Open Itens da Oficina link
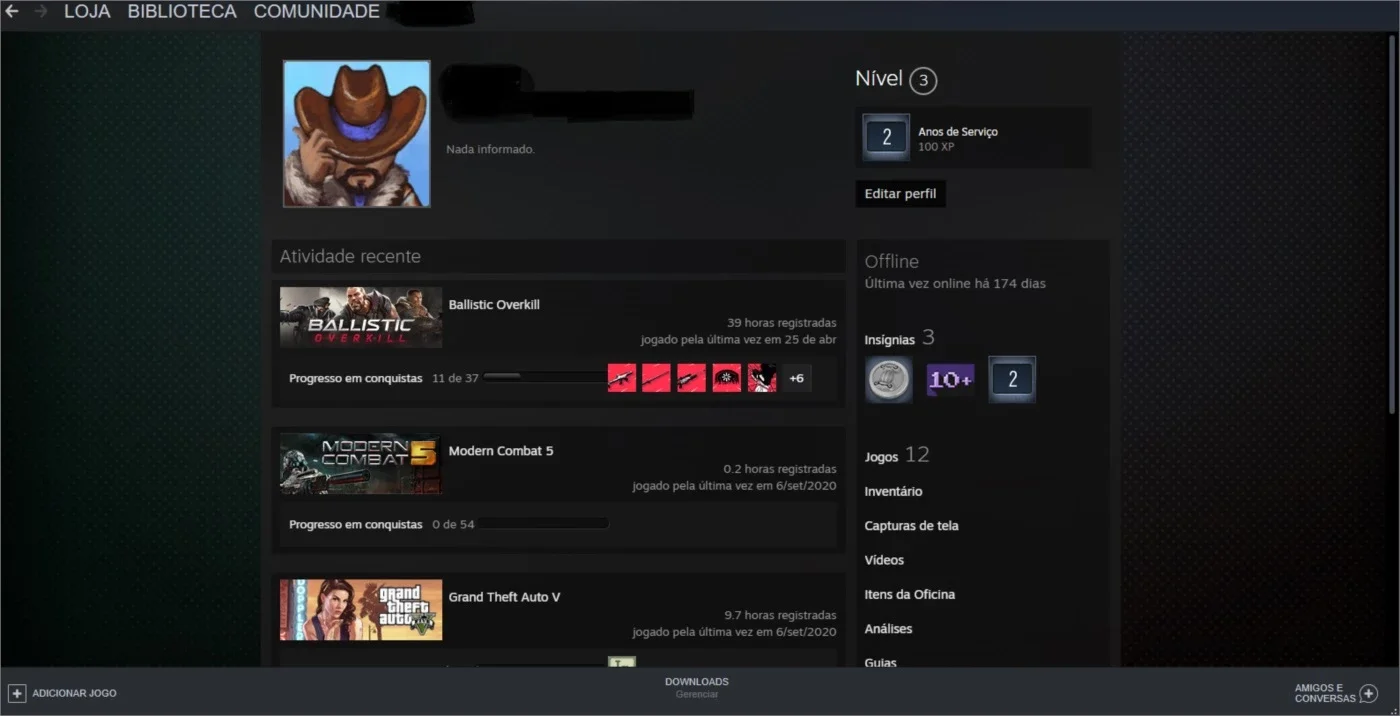Image resolution: width=1400 pixels, height=716 pixels. pyautogui.click(x=909, y=594)
